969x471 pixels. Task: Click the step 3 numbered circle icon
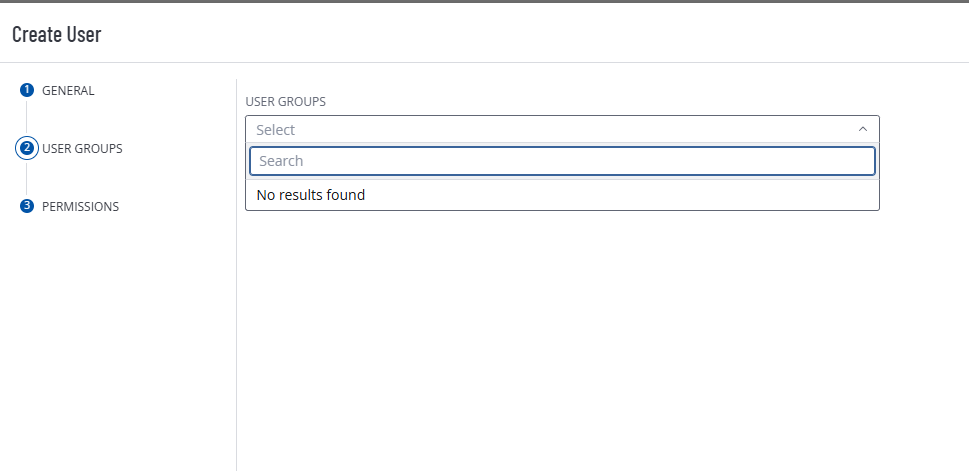tap(27, 206)
